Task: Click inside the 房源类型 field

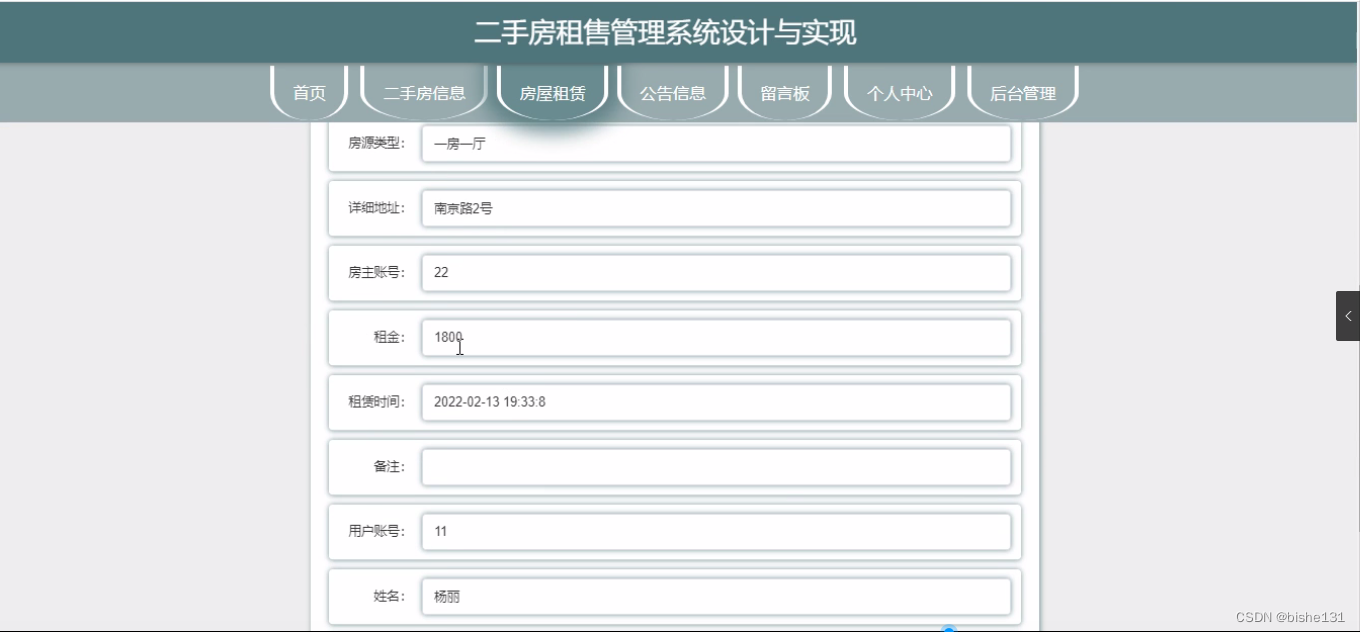Action: (716, 143)
